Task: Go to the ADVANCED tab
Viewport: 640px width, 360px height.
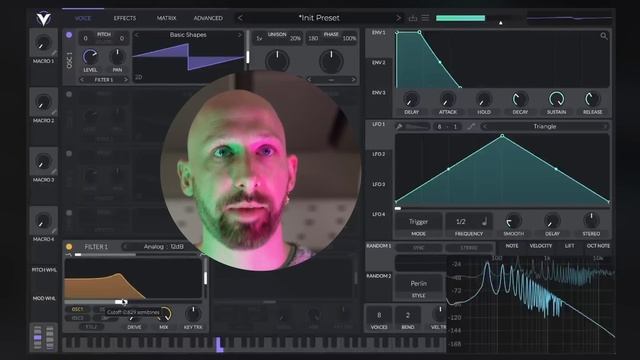Action: (208, 18)
